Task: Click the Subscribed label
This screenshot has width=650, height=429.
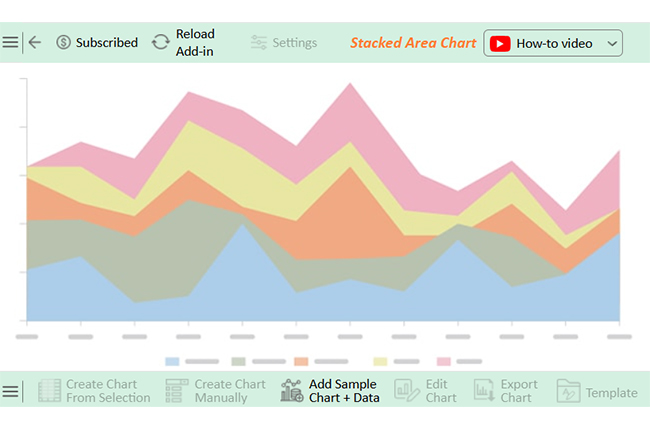Action: (107, 43)
